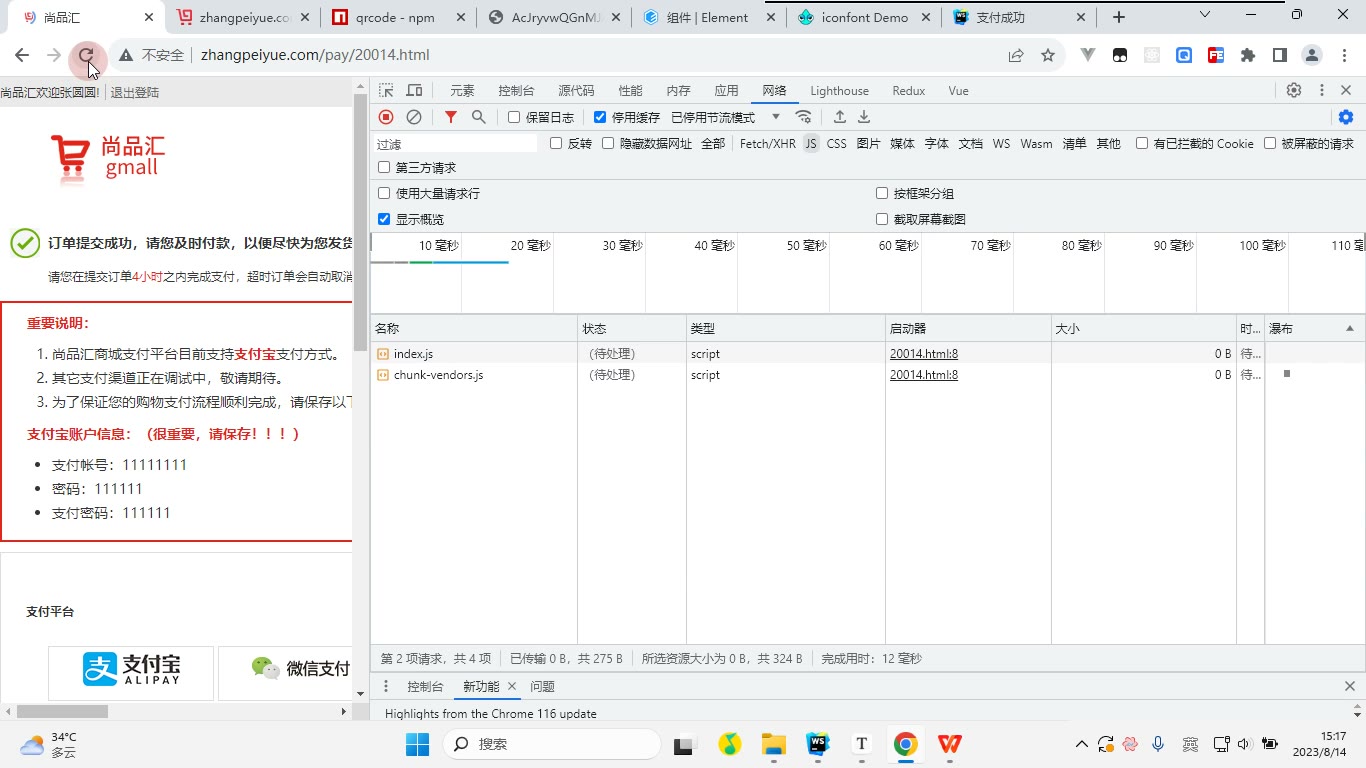Toggle the red filter funnel icon

click(451, 117)
